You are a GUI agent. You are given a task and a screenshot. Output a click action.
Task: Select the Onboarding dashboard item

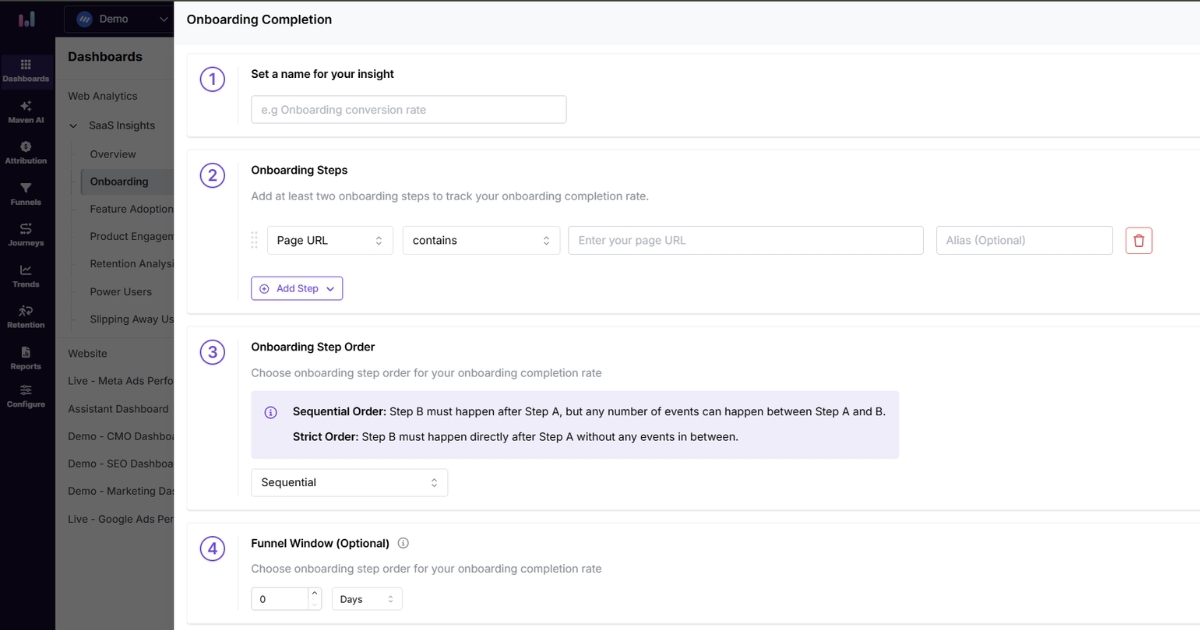[x=127, y=182]
